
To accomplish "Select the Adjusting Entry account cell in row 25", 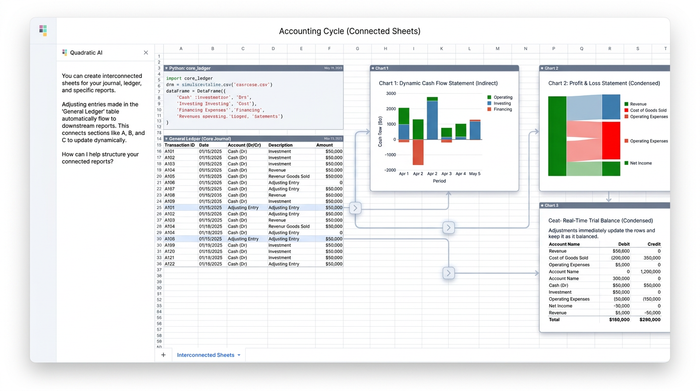I will coord(243,208).
